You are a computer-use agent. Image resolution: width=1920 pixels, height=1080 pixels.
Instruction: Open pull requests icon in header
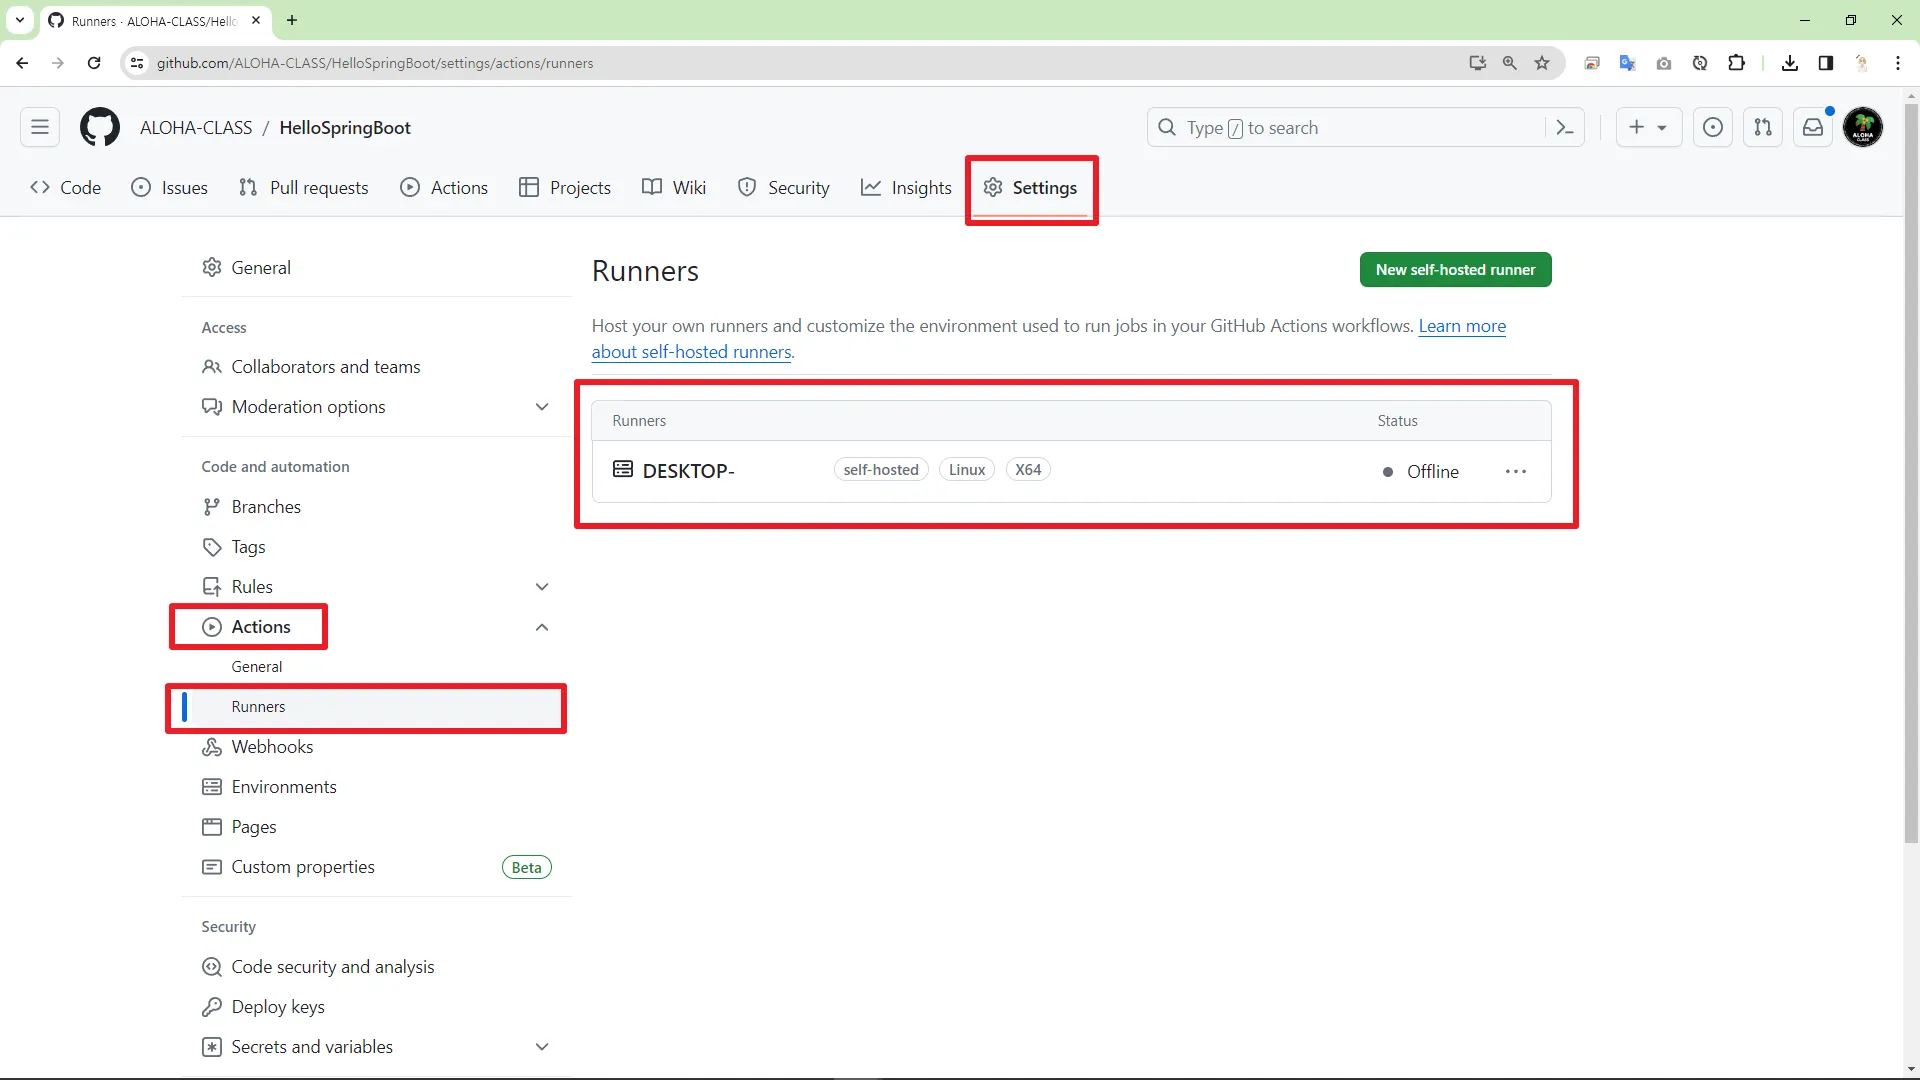1763,128
